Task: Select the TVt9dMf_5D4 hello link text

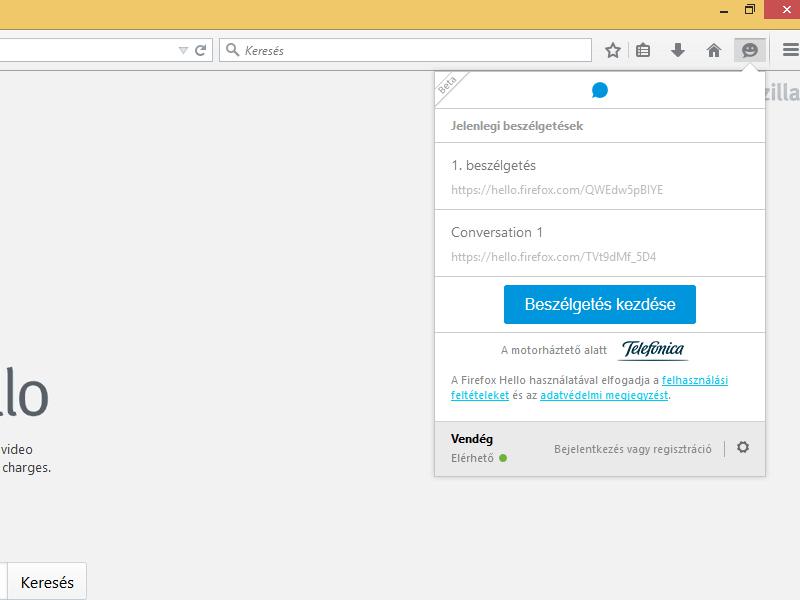Action: point(553,257)
